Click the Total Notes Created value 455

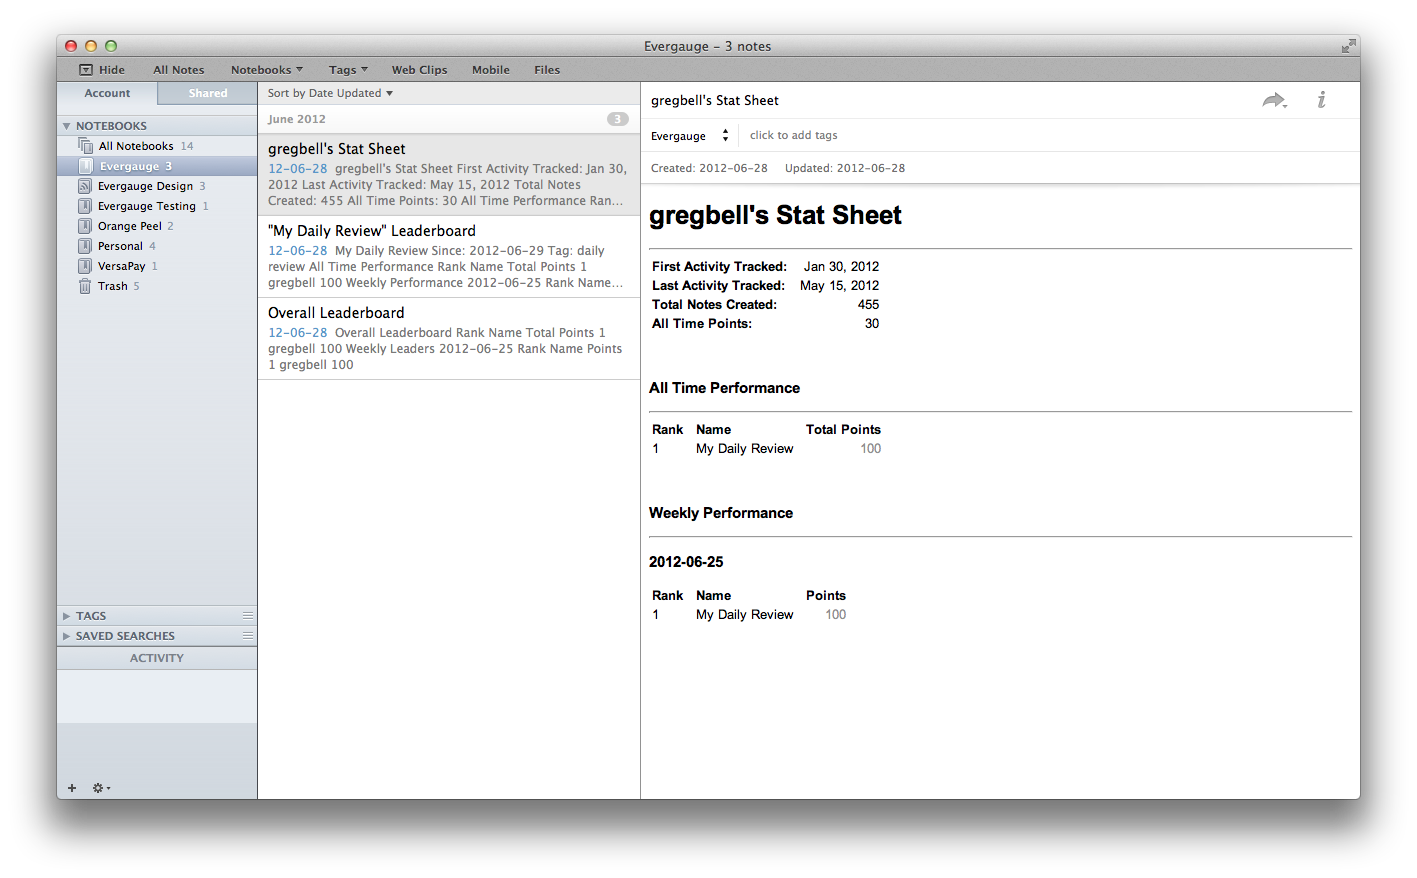point(868,305)
